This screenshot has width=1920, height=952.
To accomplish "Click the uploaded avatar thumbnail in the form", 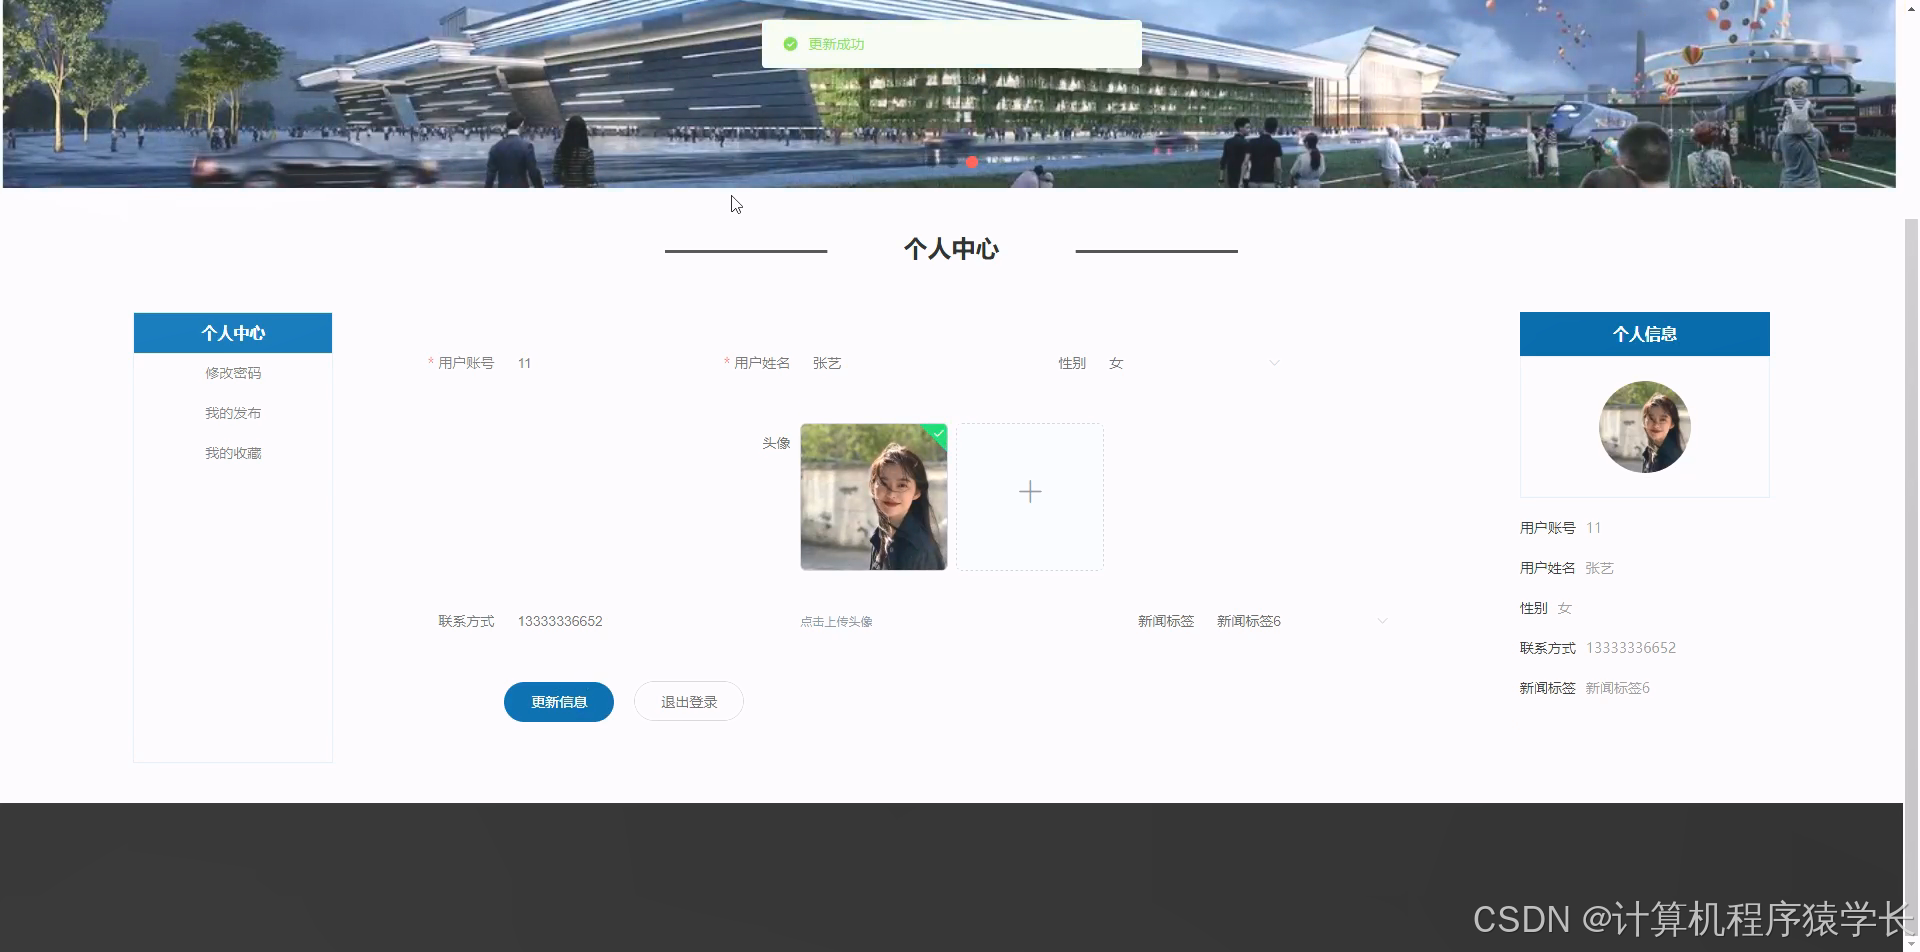I will (874, 497).
